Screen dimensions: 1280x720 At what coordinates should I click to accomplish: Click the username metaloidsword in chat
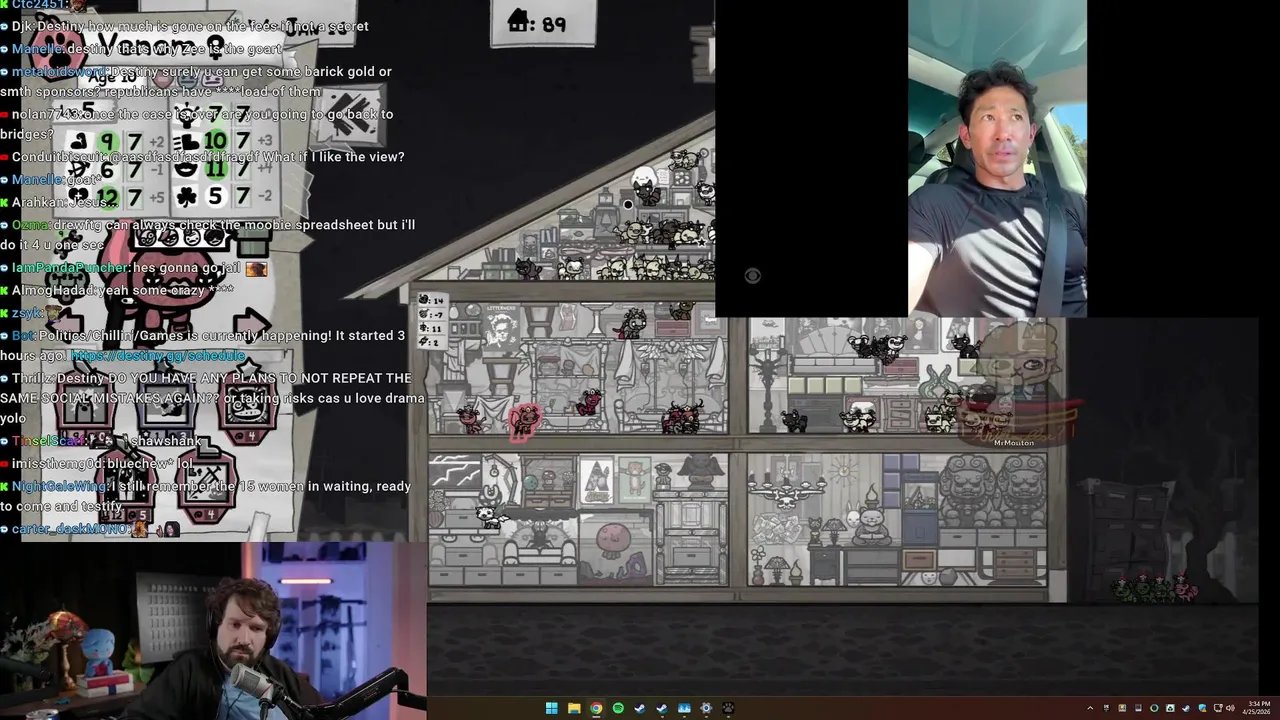[59, 72]
